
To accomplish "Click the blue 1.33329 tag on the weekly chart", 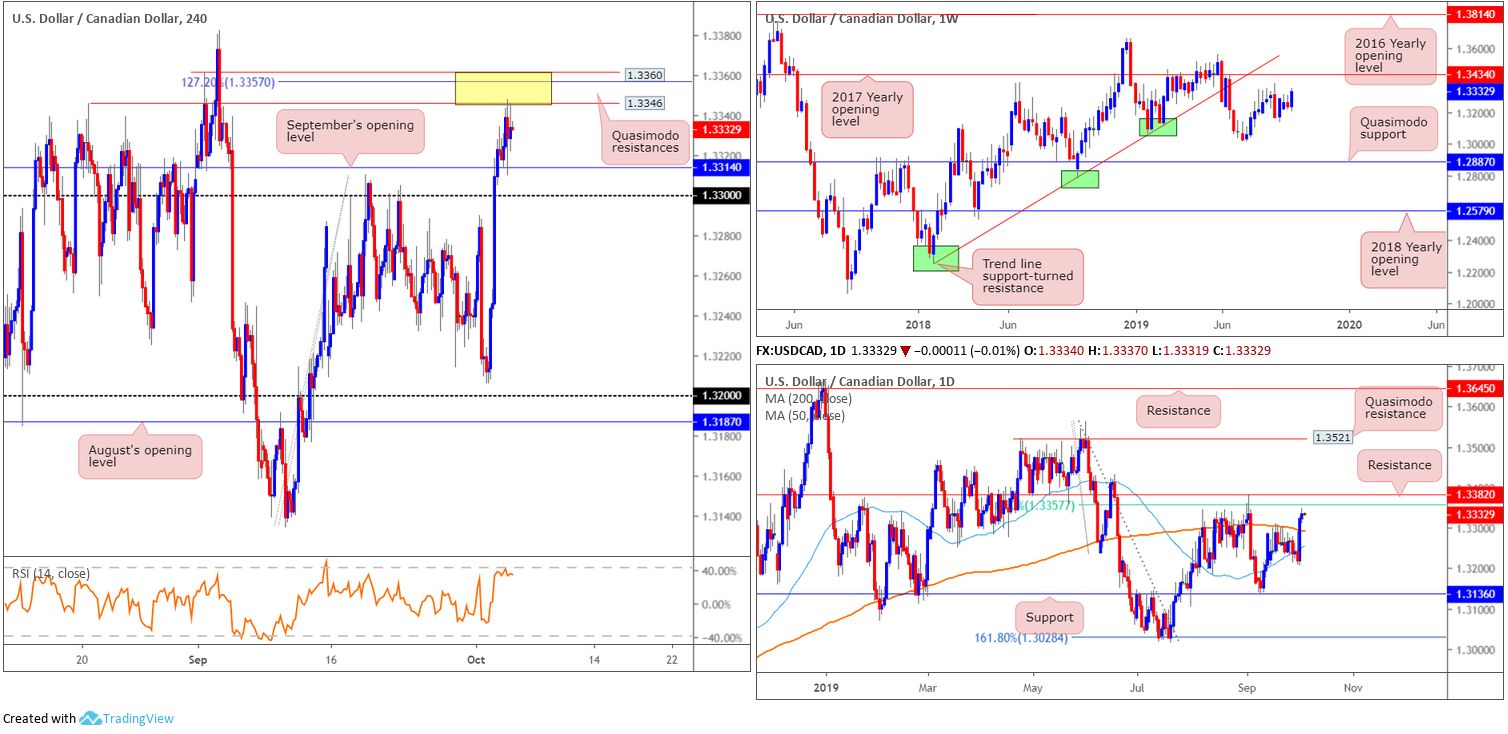I will point(1476,91).
